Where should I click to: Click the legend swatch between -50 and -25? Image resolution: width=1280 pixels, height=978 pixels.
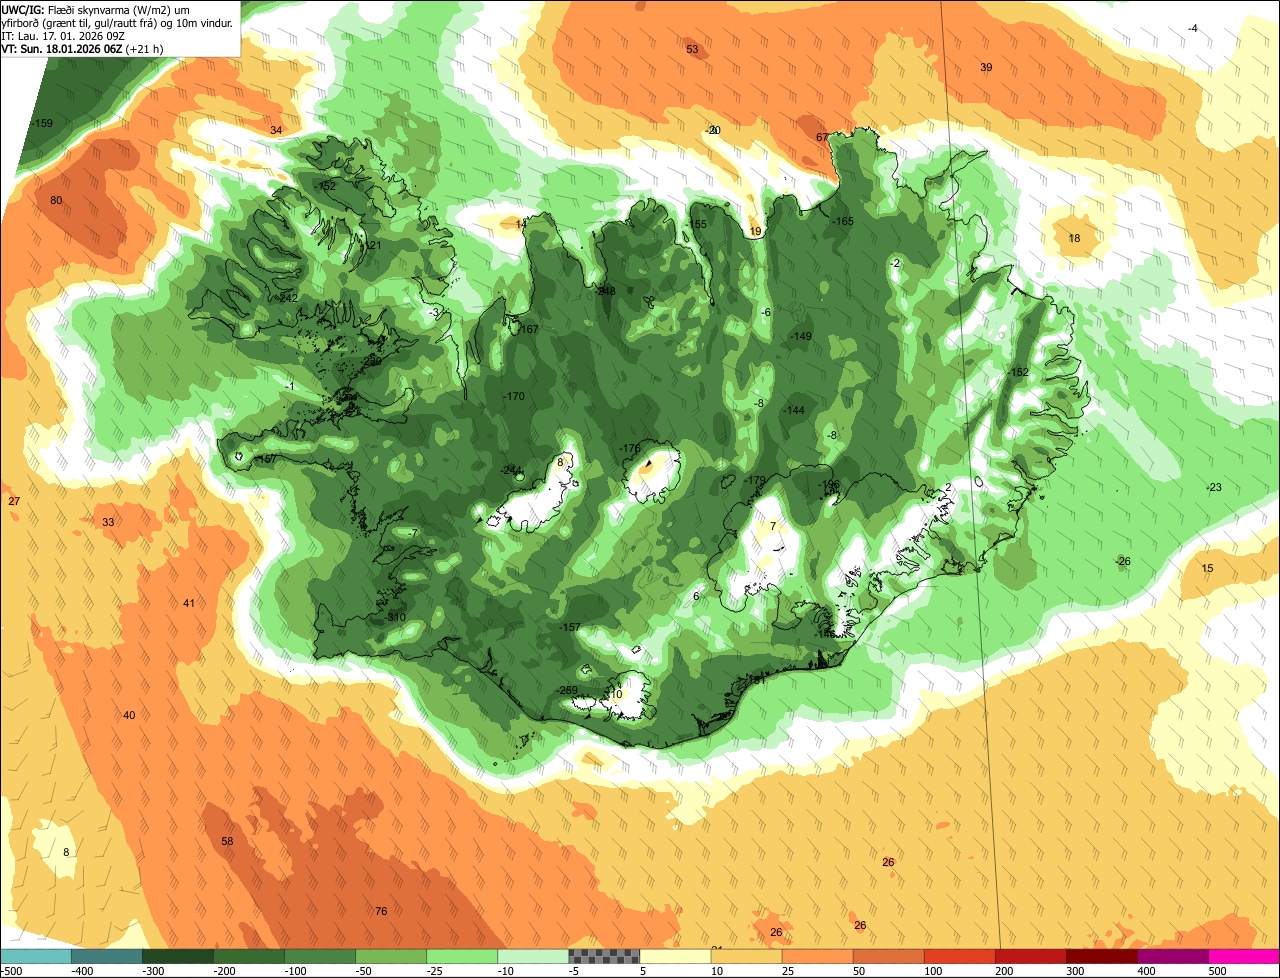pos(391,956)
